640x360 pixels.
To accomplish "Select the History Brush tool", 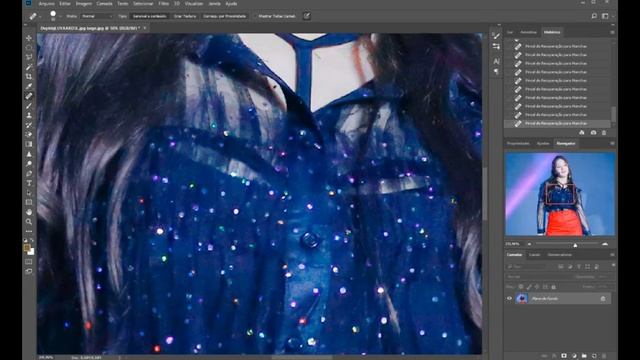I will click(29, 125).
